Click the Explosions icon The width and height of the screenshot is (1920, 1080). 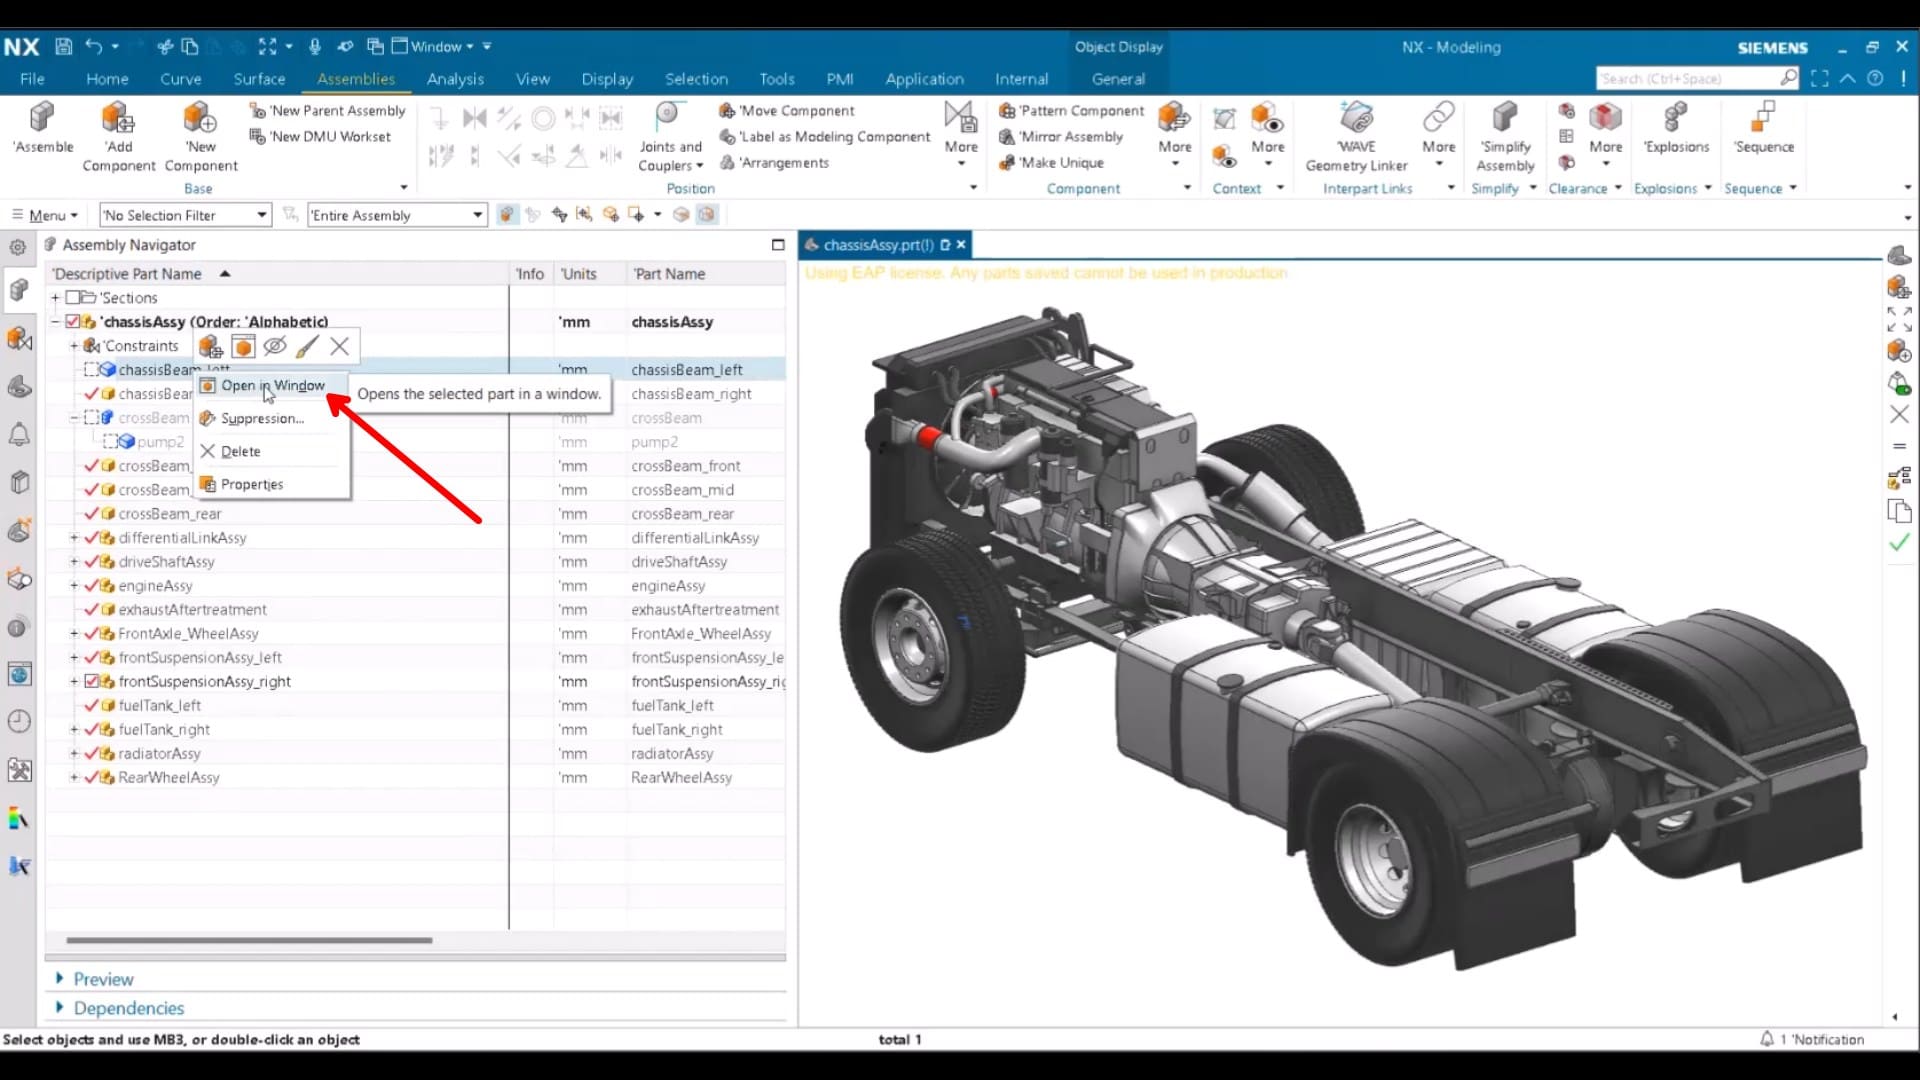pyautogui.click(x=1675, y=118)
